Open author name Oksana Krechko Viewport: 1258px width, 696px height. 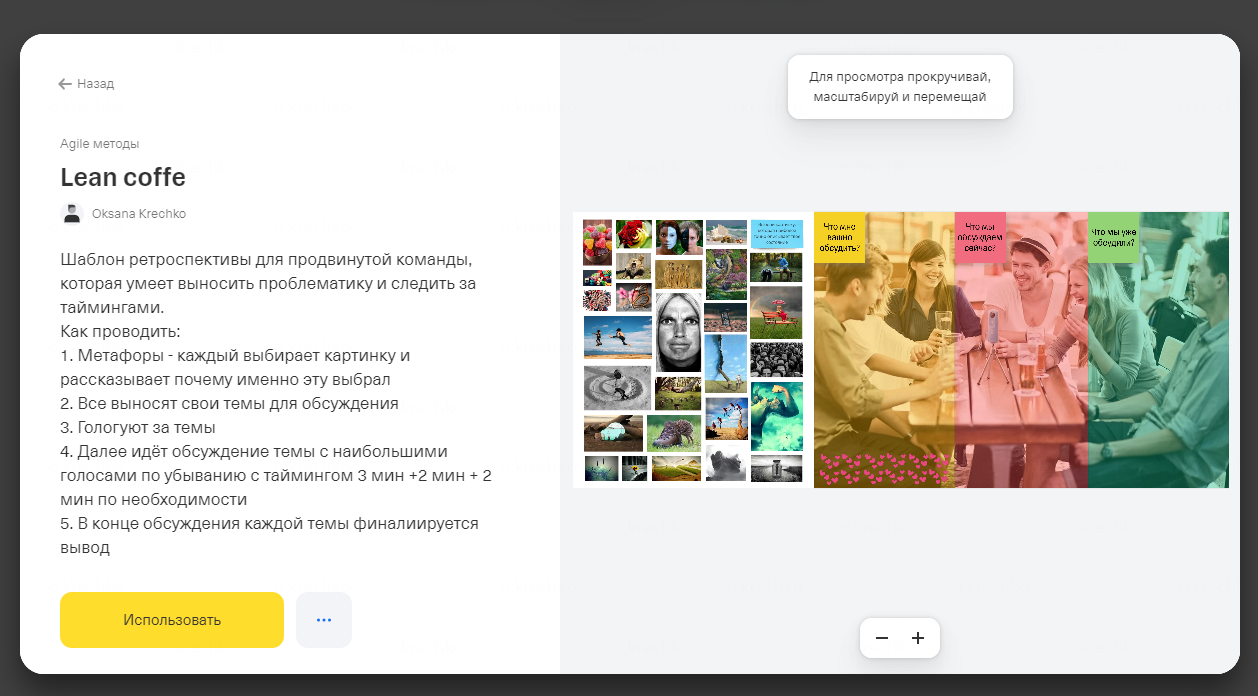(x=139, y=214)
